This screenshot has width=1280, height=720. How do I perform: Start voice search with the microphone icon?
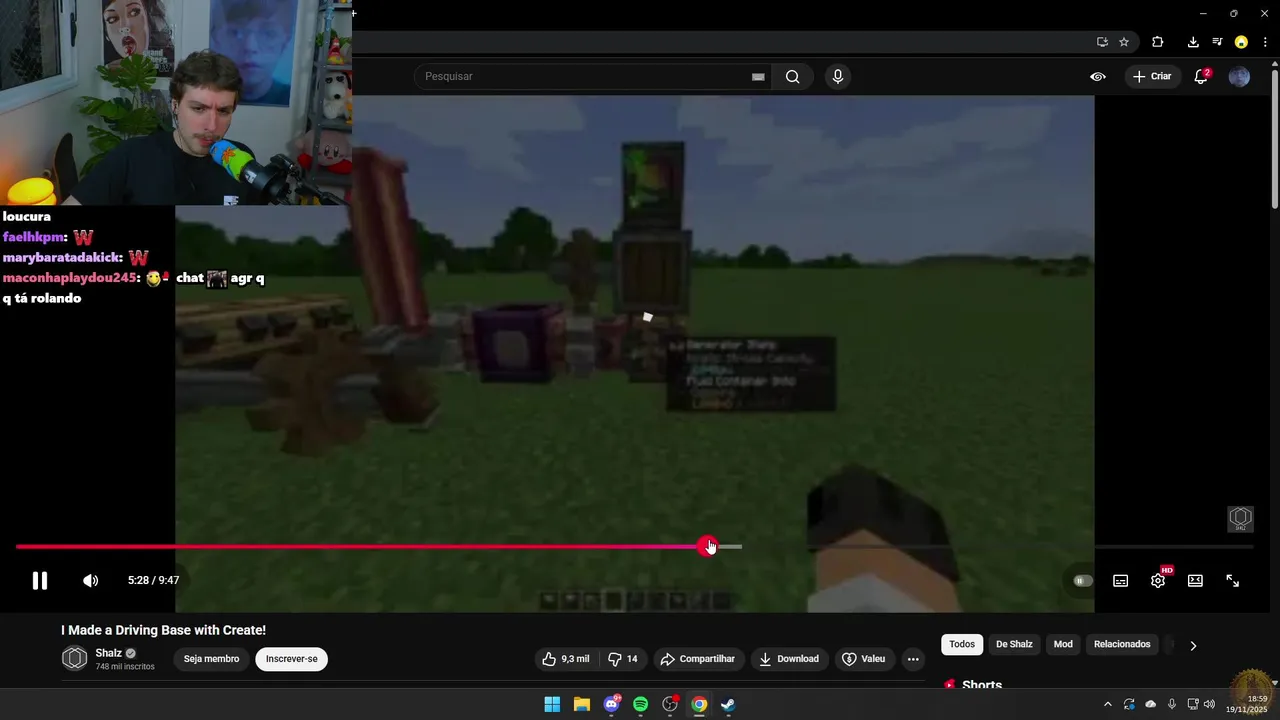point(838,77)
